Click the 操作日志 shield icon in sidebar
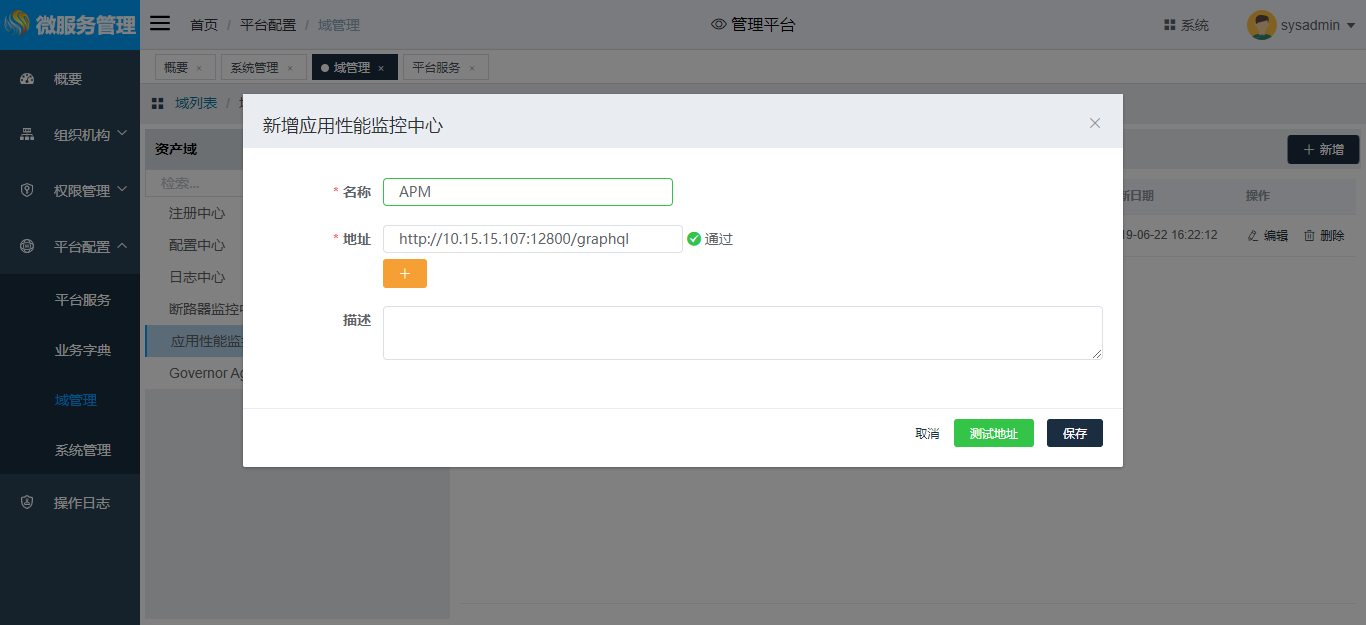1366x625 pixels. 28,503
